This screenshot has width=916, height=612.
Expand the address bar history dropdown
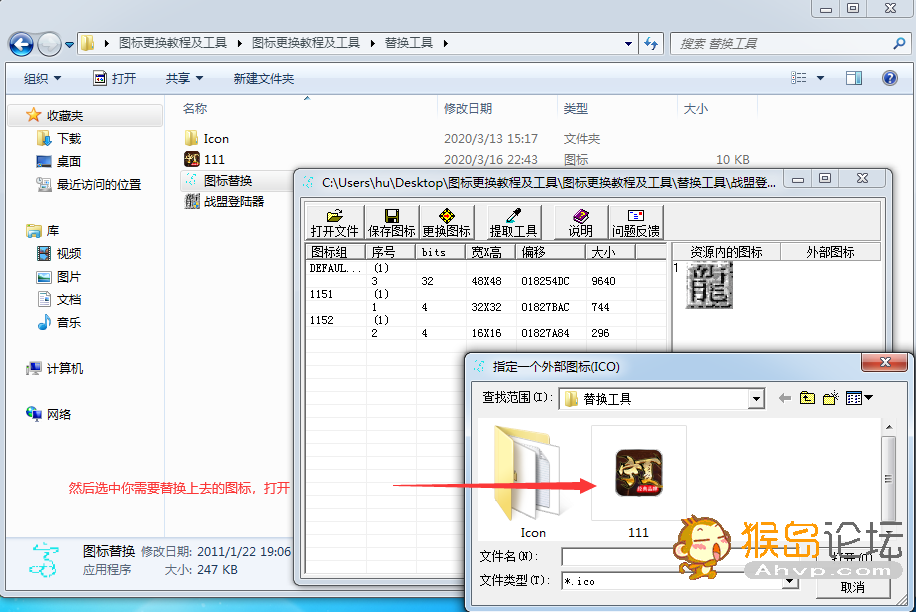coord(628,44)
